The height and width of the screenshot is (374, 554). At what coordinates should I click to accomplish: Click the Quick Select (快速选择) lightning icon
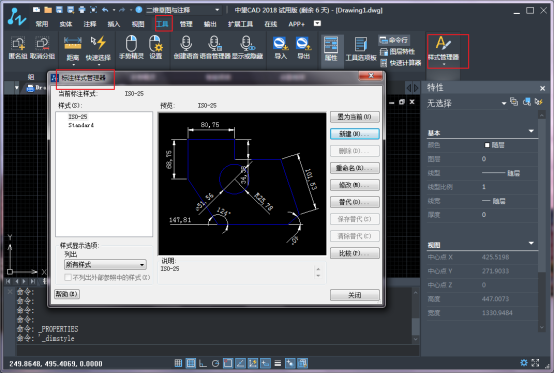[x=98, y=43]
